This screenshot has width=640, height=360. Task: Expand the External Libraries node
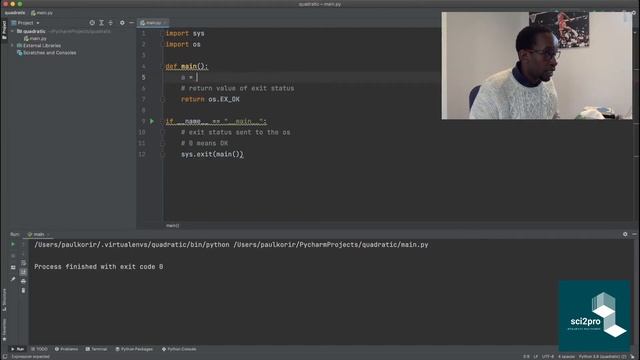pos(12,45)
